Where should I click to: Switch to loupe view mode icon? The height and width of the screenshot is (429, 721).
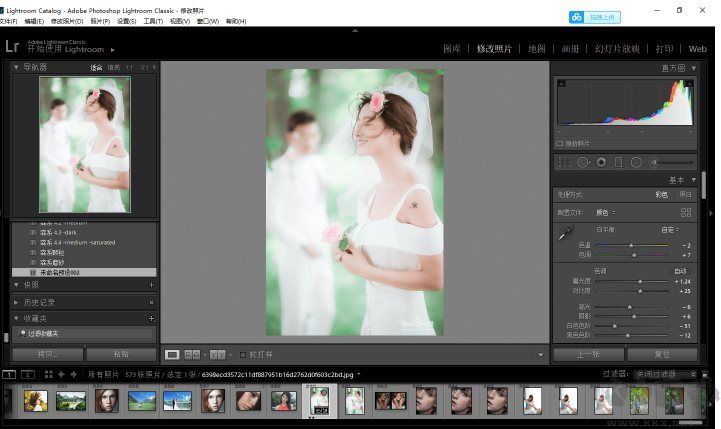click(x=172, y=354)
